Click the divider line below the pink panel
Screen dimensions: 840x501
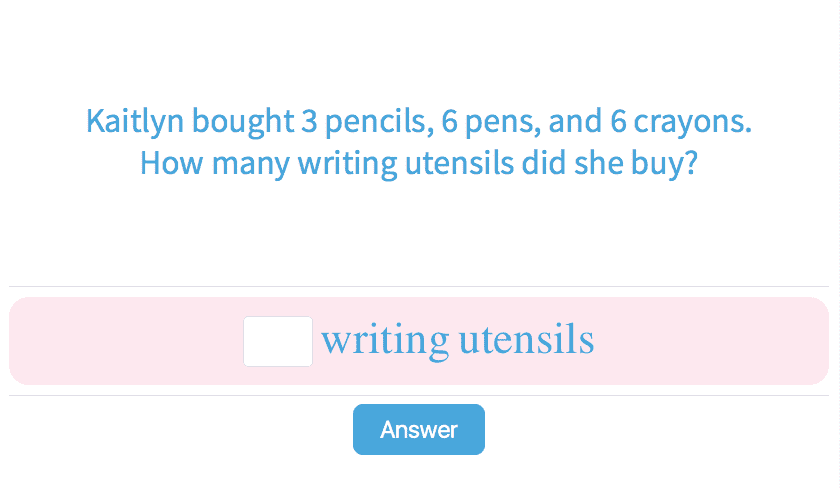(419, 395)
